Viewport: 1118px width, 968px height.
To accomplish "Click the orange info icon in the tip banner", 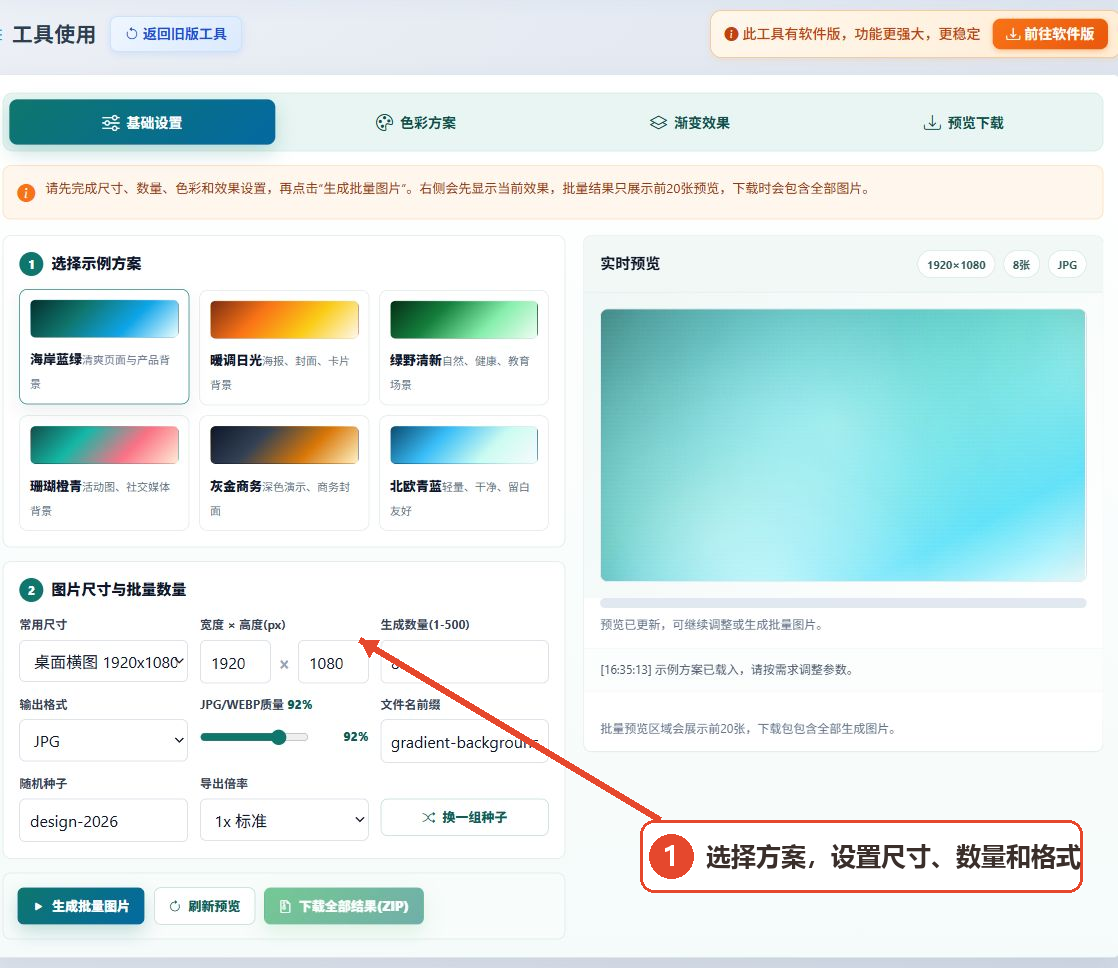I will 26,192.
